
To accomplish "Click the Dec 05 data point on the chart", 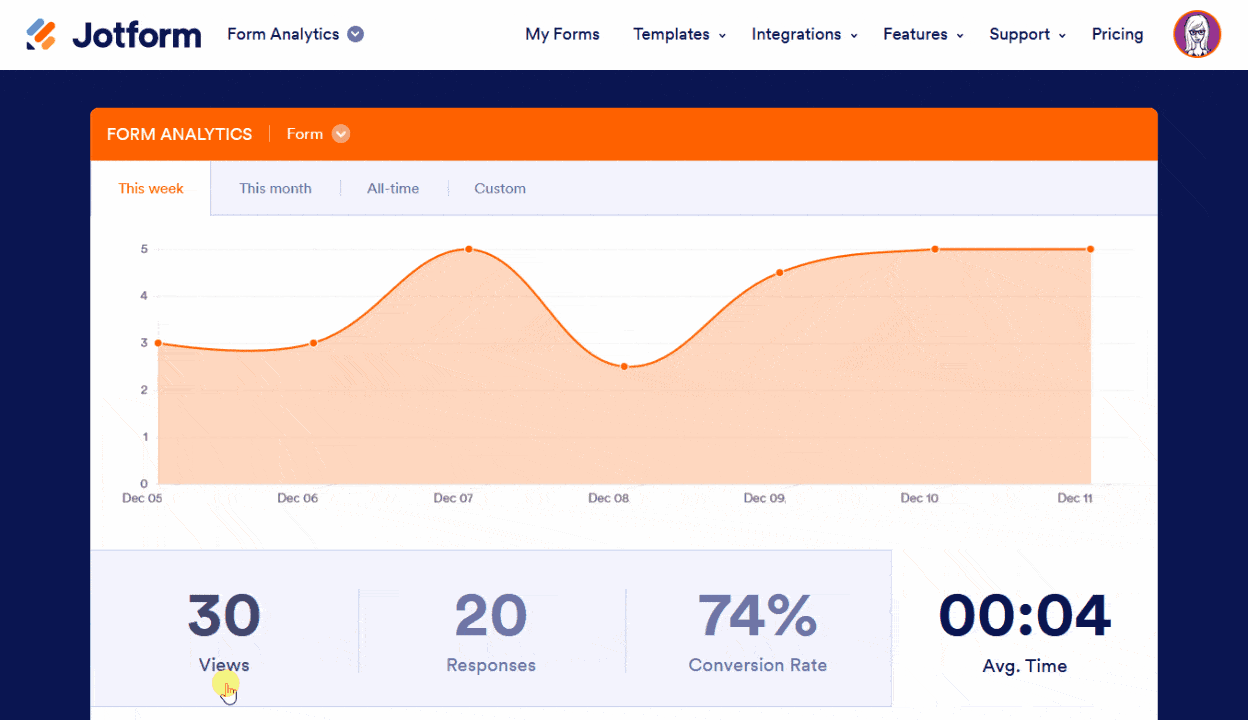I will point(158,343).
